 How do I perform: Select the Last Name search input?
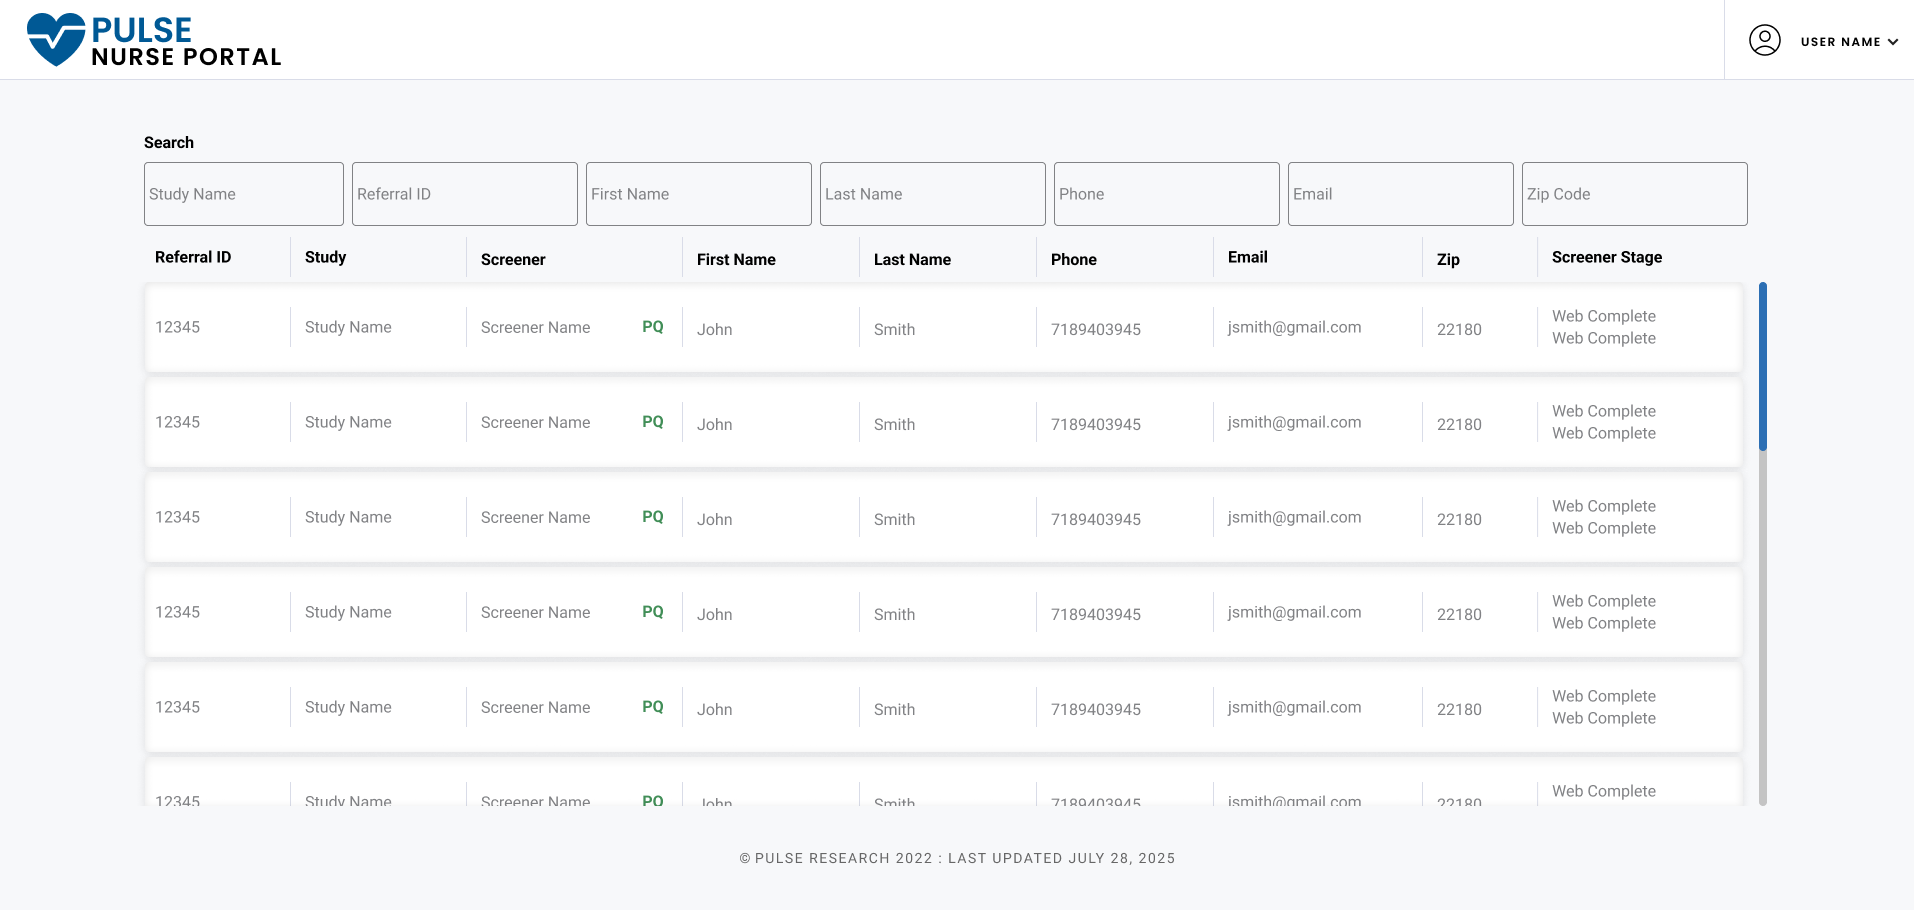(x=933, y=194)
